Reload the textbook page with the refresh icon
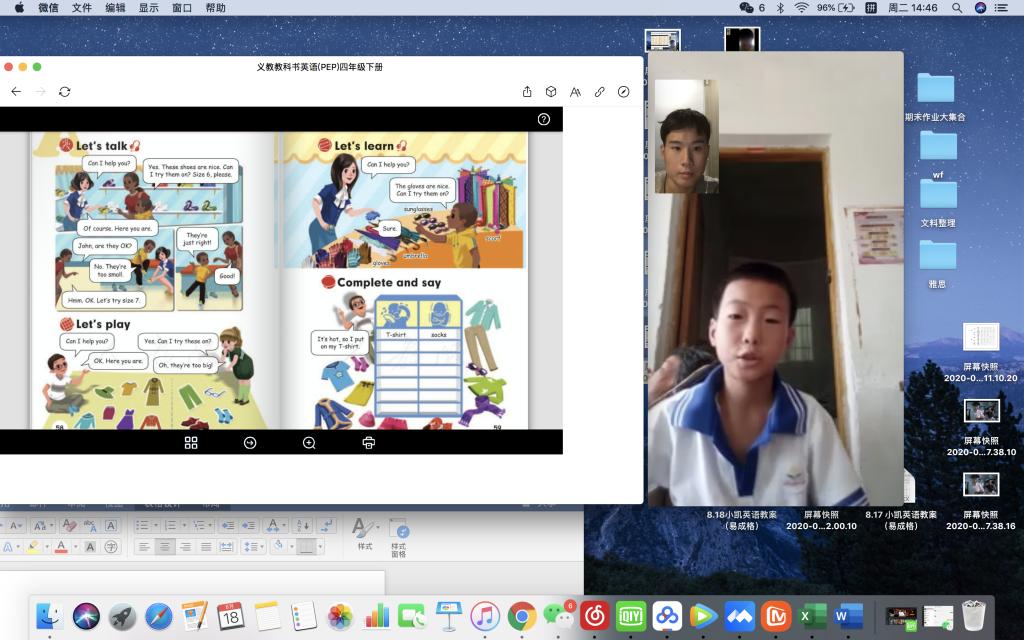The width and height of the screenshot is (1024, 640). 65,91
